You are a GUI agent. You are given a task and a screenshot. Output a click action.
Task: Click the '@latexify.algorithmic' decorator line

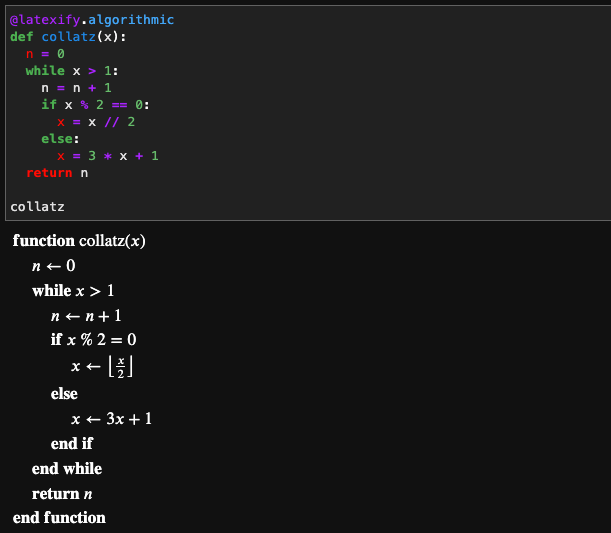[x=92, y=19]
